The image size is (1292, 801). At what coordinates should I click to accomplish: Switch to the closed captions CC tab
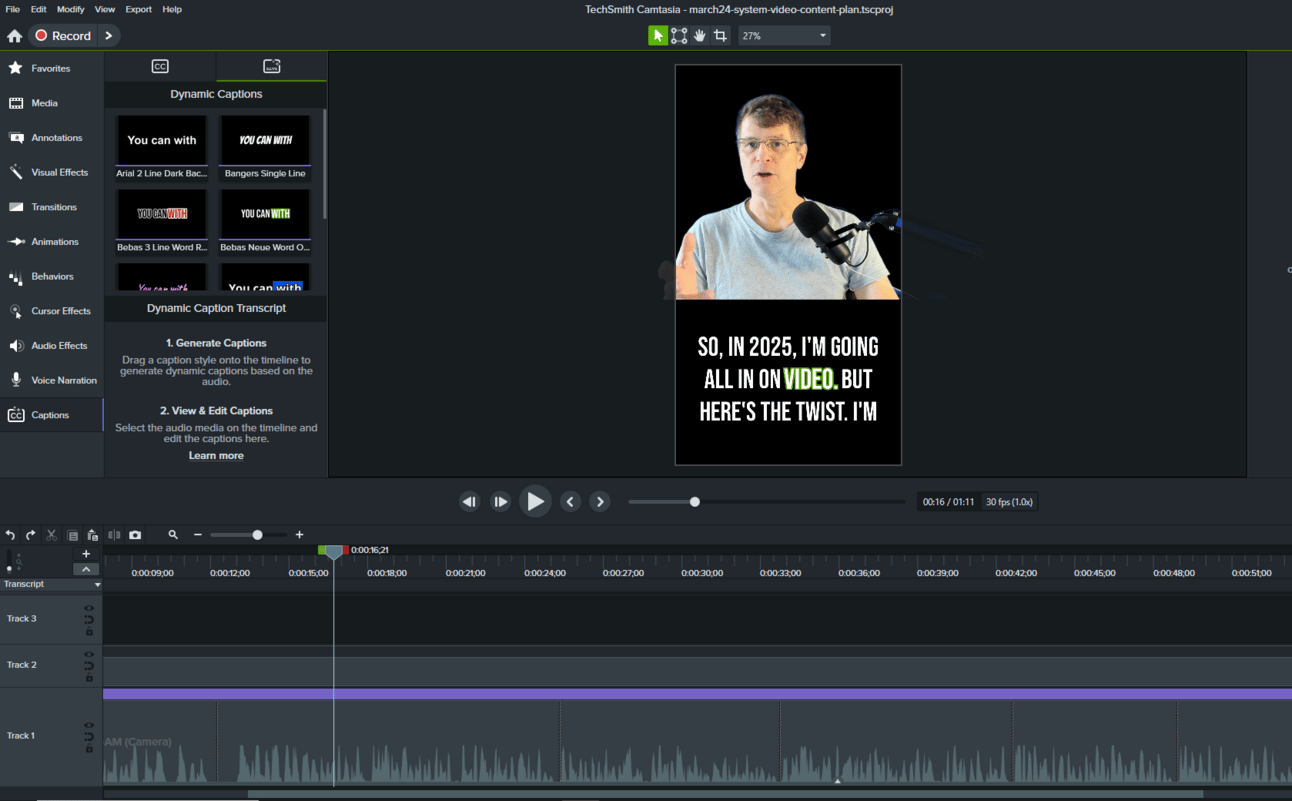160,66
